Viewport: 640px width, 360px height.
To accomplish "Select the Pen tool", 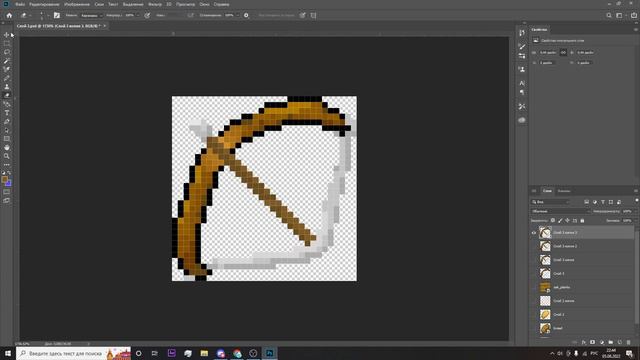I will 7,122.
